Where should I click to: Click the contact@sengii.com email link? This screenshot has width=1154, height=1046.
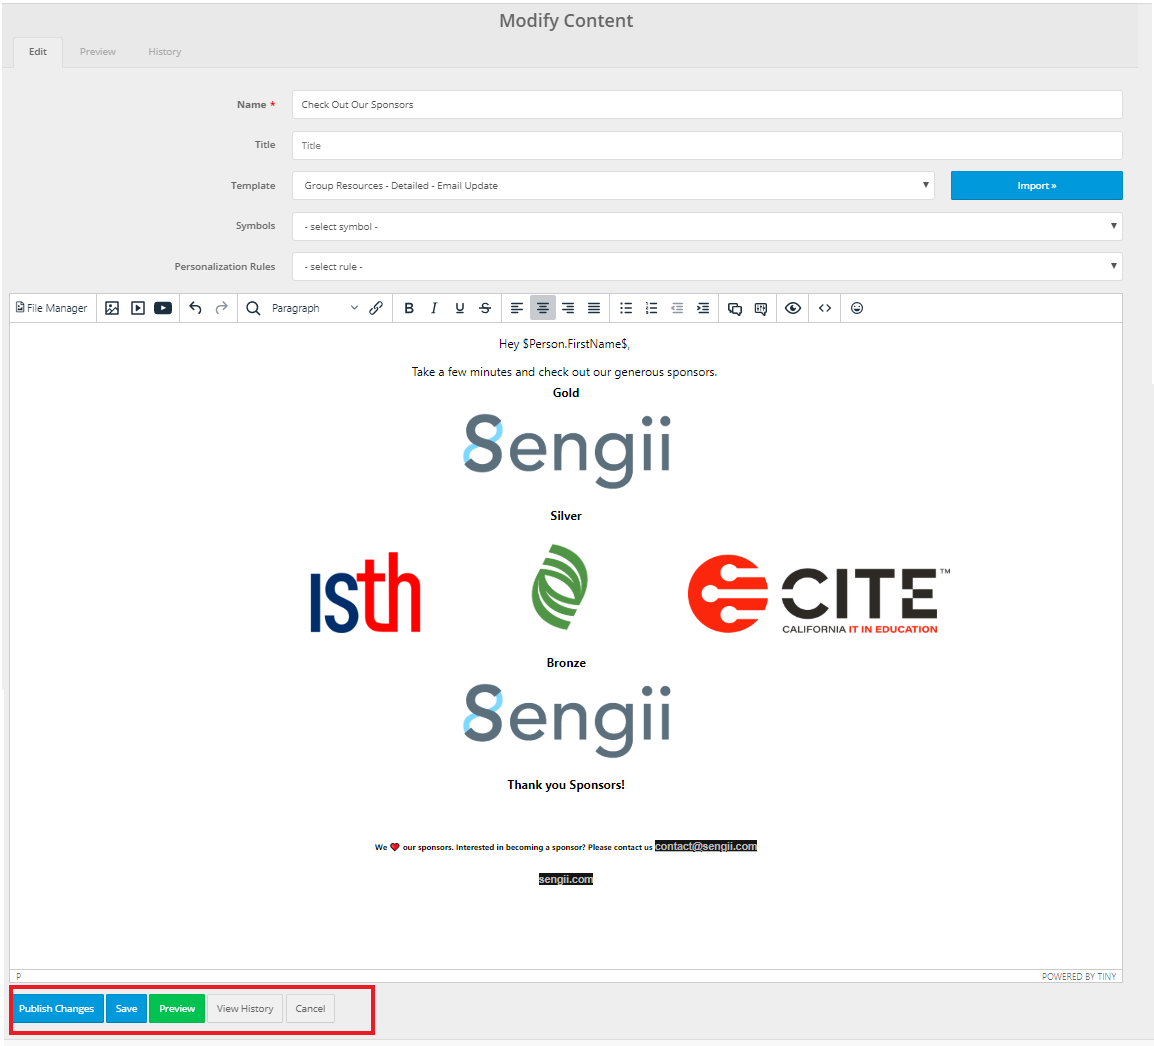(706, 847)
